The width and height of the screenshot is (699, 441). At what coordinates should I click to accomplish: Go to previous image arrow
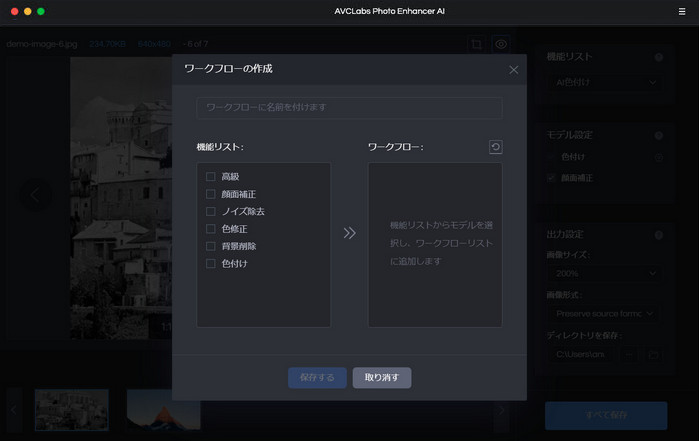35,195
